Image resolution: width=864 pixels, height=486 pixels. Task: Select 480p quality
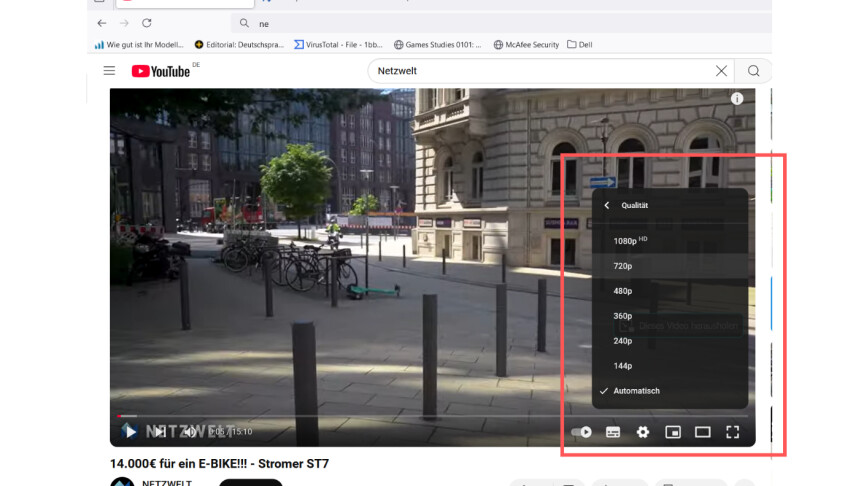pos(670,291)
